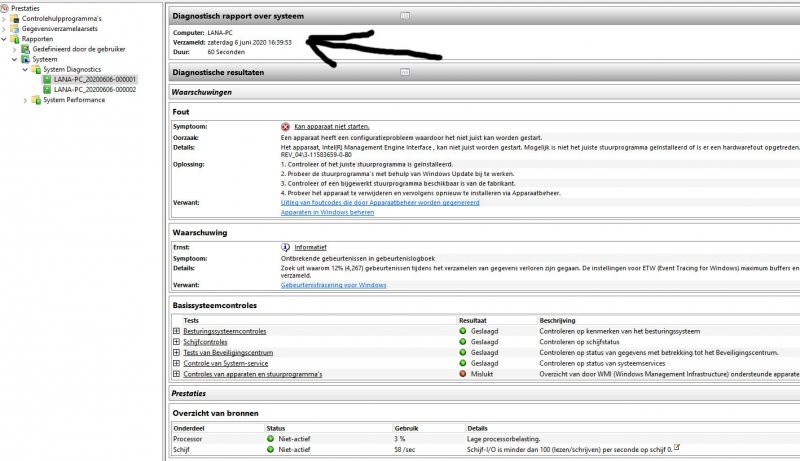Click the Prestaties root icon
The image size is (800, 461).
click(5, 7)
